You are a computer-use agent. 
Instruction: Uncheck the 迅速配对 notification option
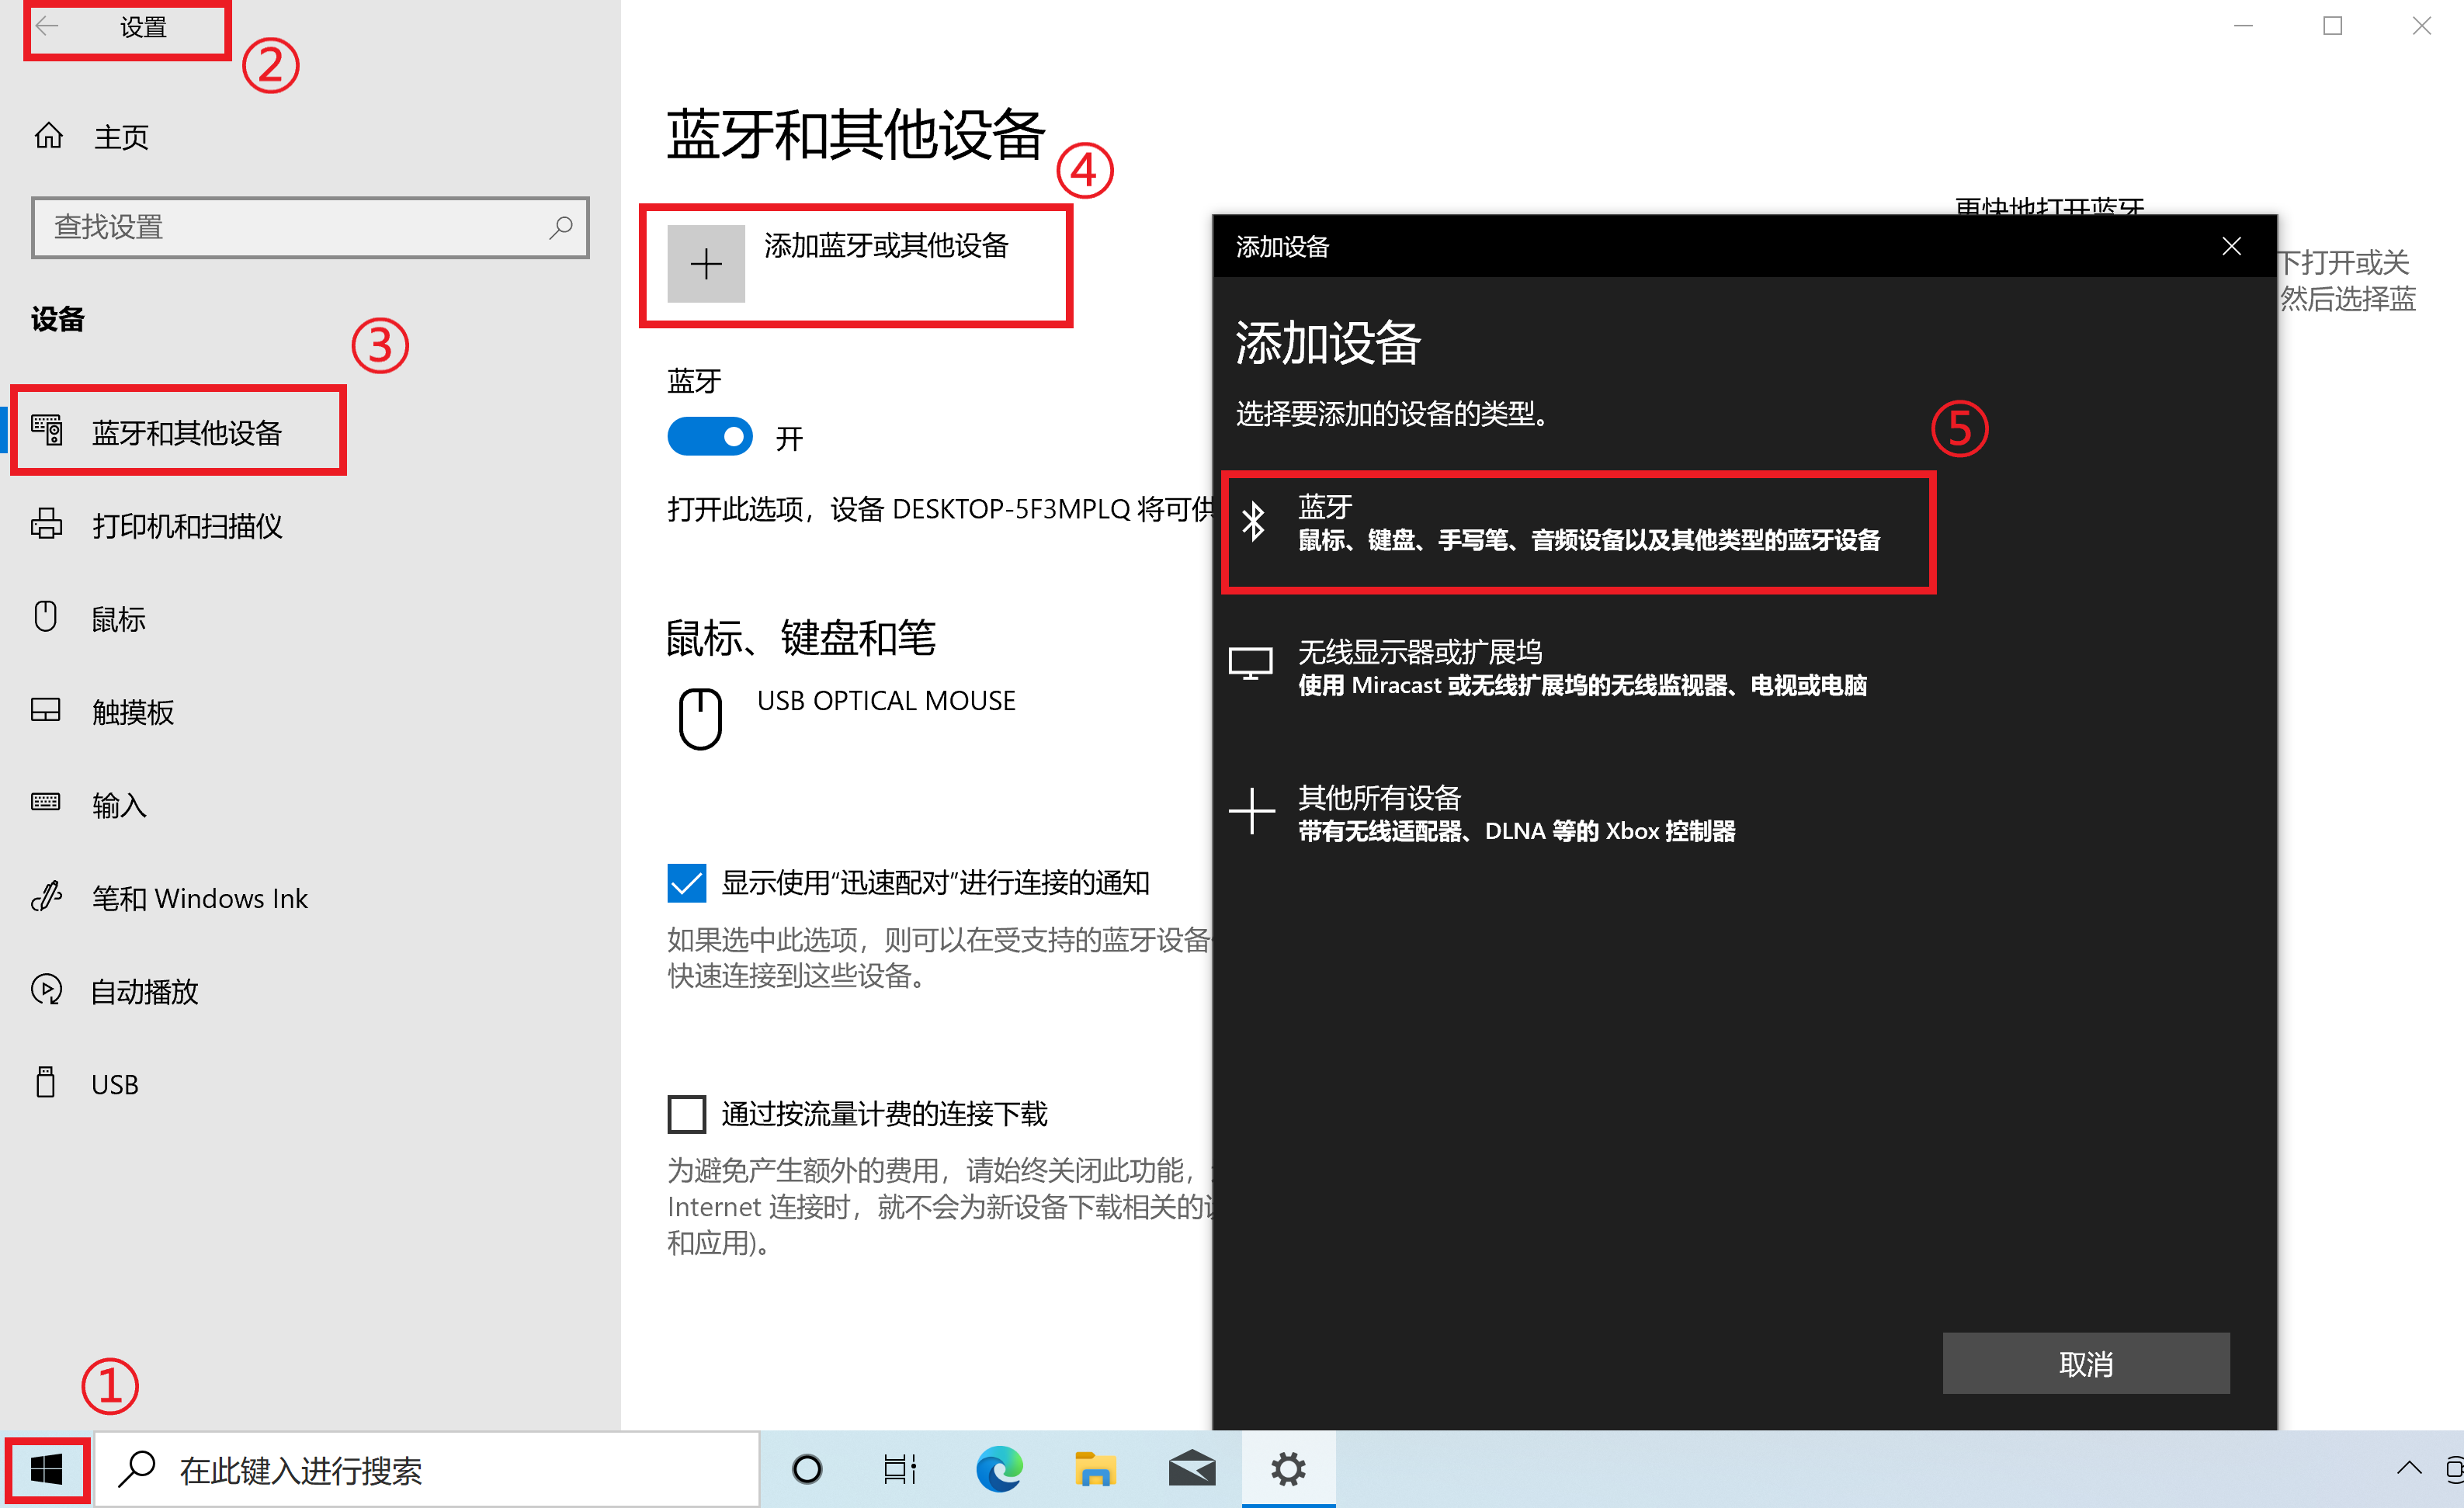(x=686, y=883)
